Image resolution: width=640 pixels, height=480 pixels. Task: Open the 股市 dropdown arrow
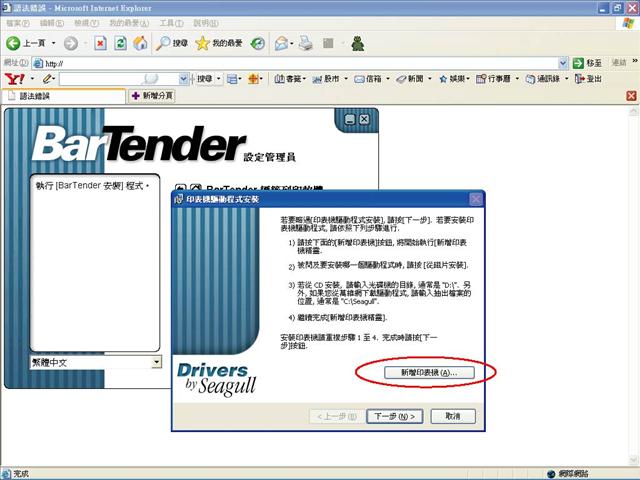click(346, 79)
